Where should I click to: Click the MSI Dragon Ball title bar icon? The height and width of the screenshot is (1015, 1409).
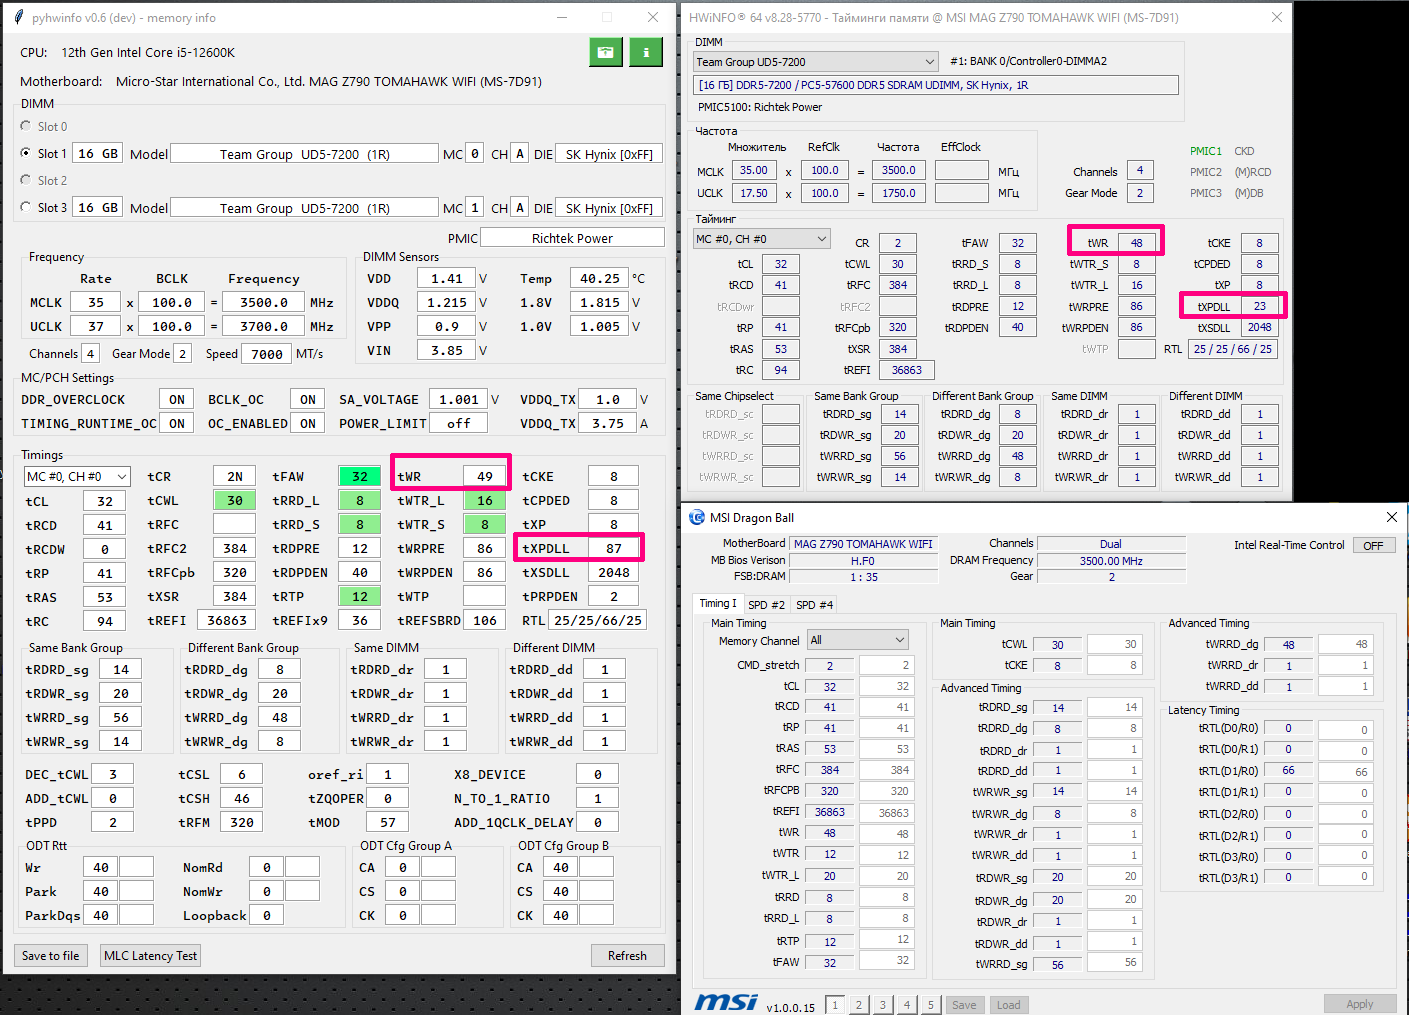(x=697, y=517)
